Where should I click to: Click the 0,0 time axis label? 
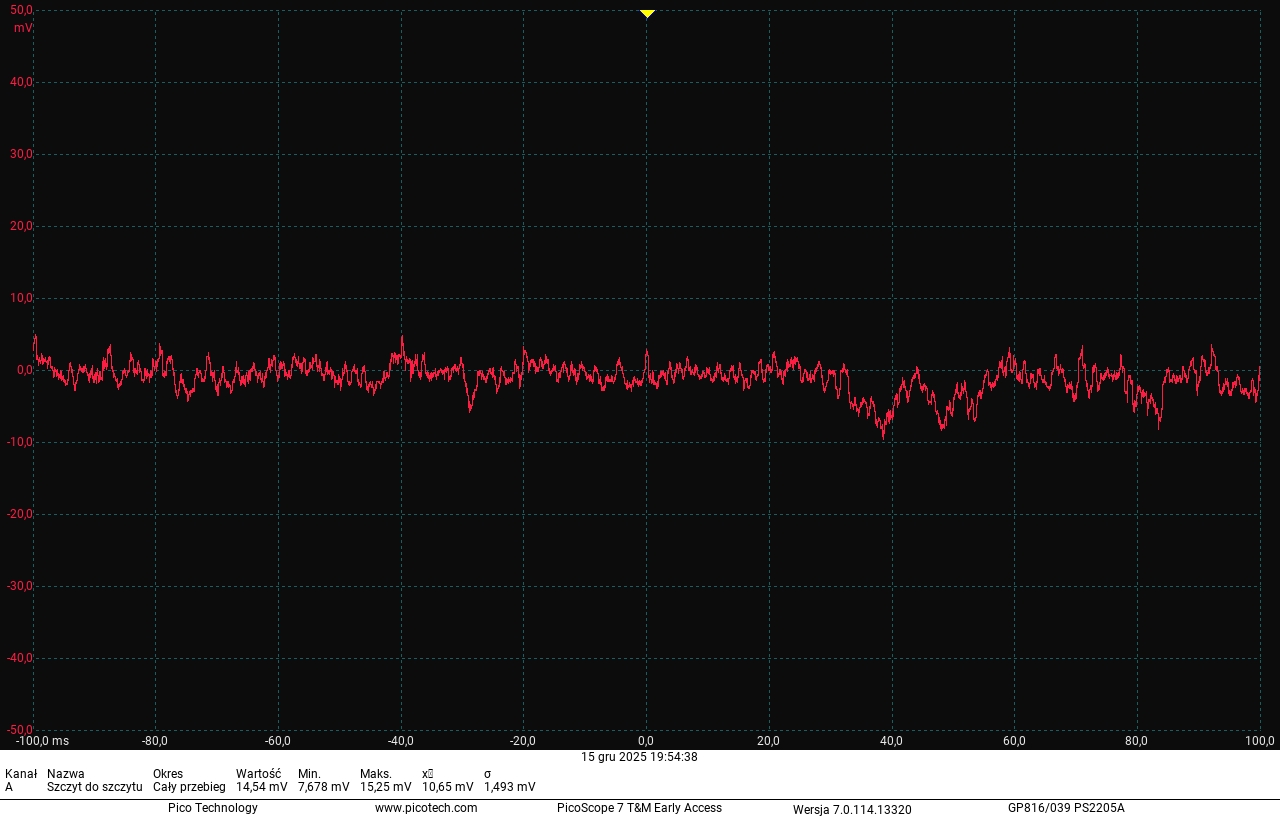point(647,741)
